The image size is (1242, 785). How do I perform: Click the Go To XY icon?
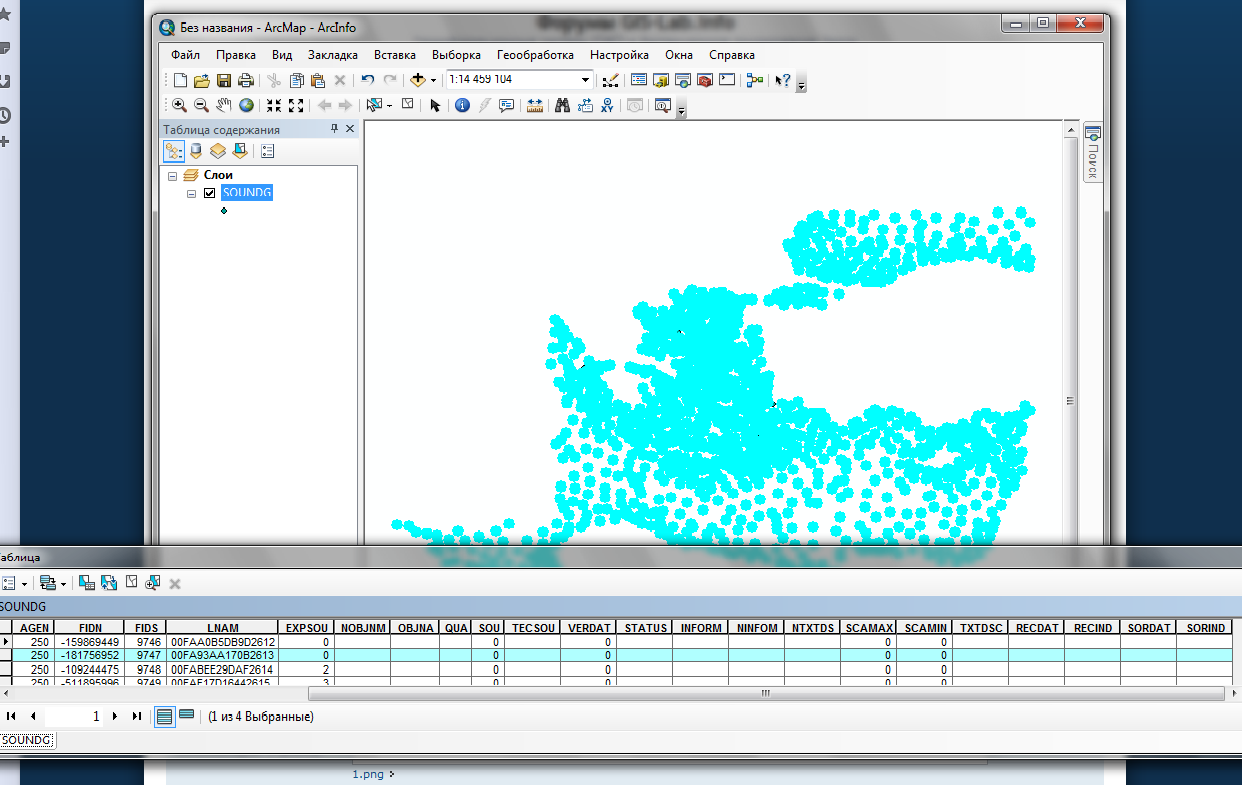[x=607, y=105]
